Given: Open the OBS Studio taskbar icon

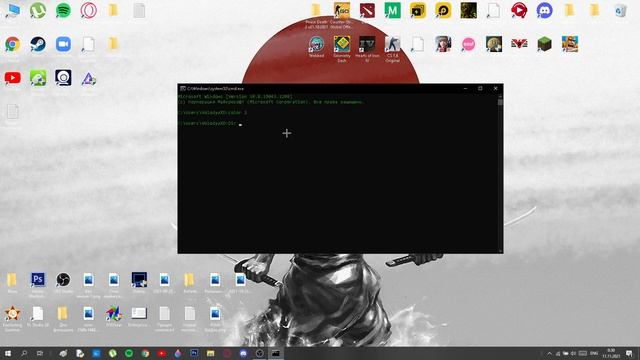Looking at the screenshot, I should 260,353.
